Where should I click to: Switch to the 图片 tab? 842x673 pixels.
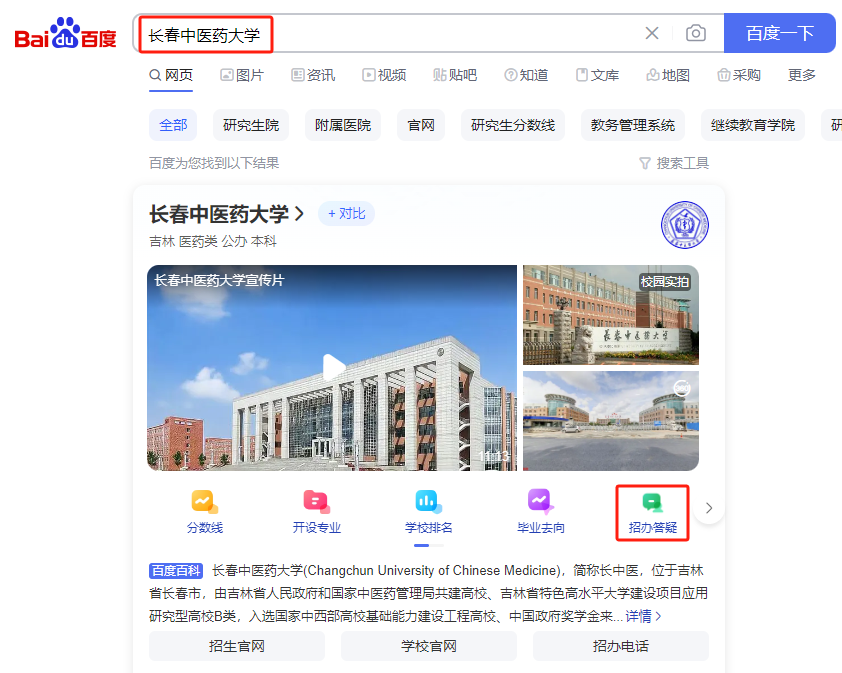click(x=242, y=75)
